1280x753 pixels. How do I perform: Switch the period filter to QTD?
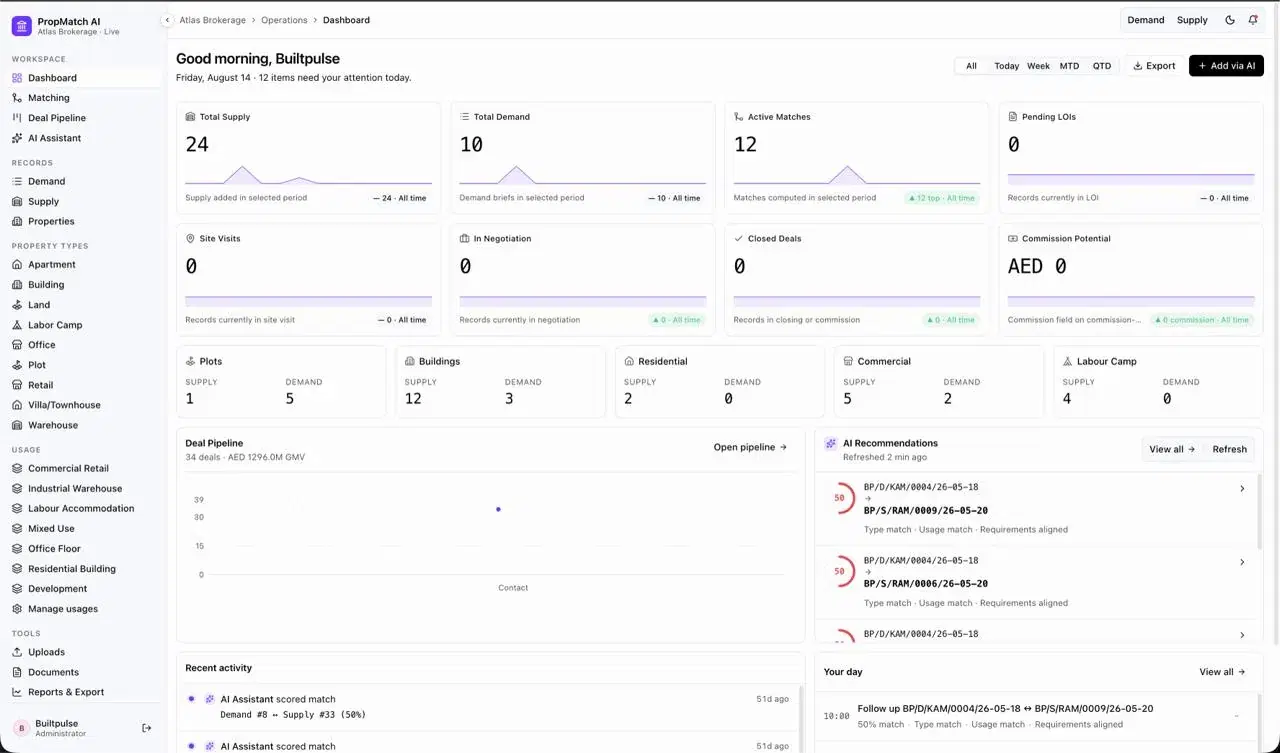[1102, 66]
